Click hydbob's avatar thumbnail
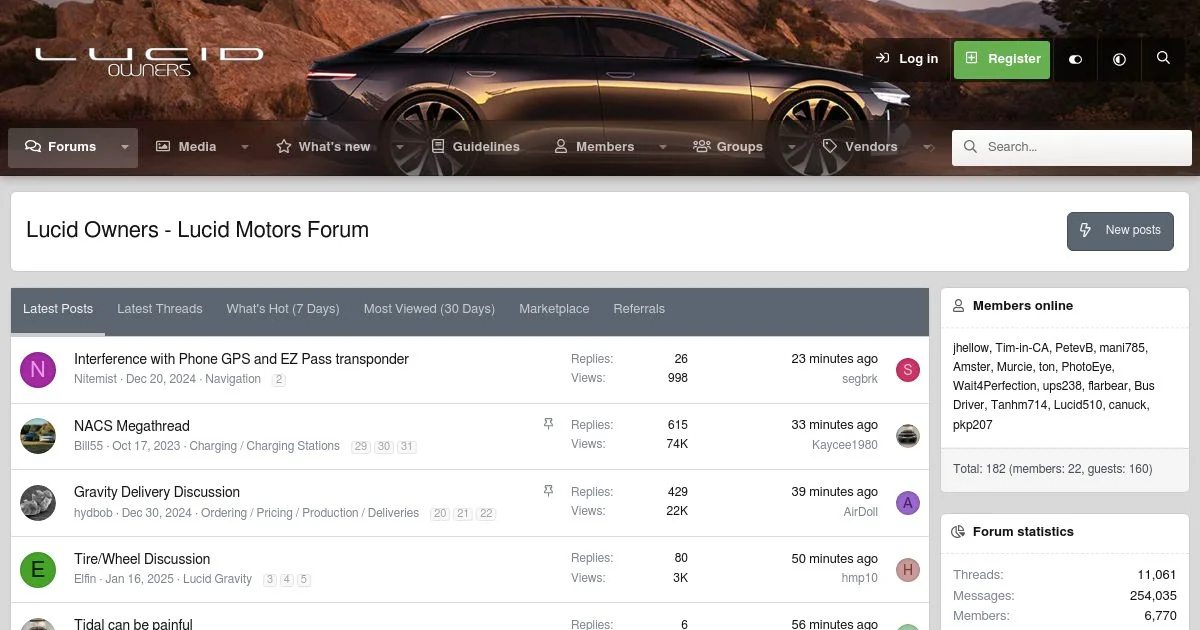 [38, 503]
